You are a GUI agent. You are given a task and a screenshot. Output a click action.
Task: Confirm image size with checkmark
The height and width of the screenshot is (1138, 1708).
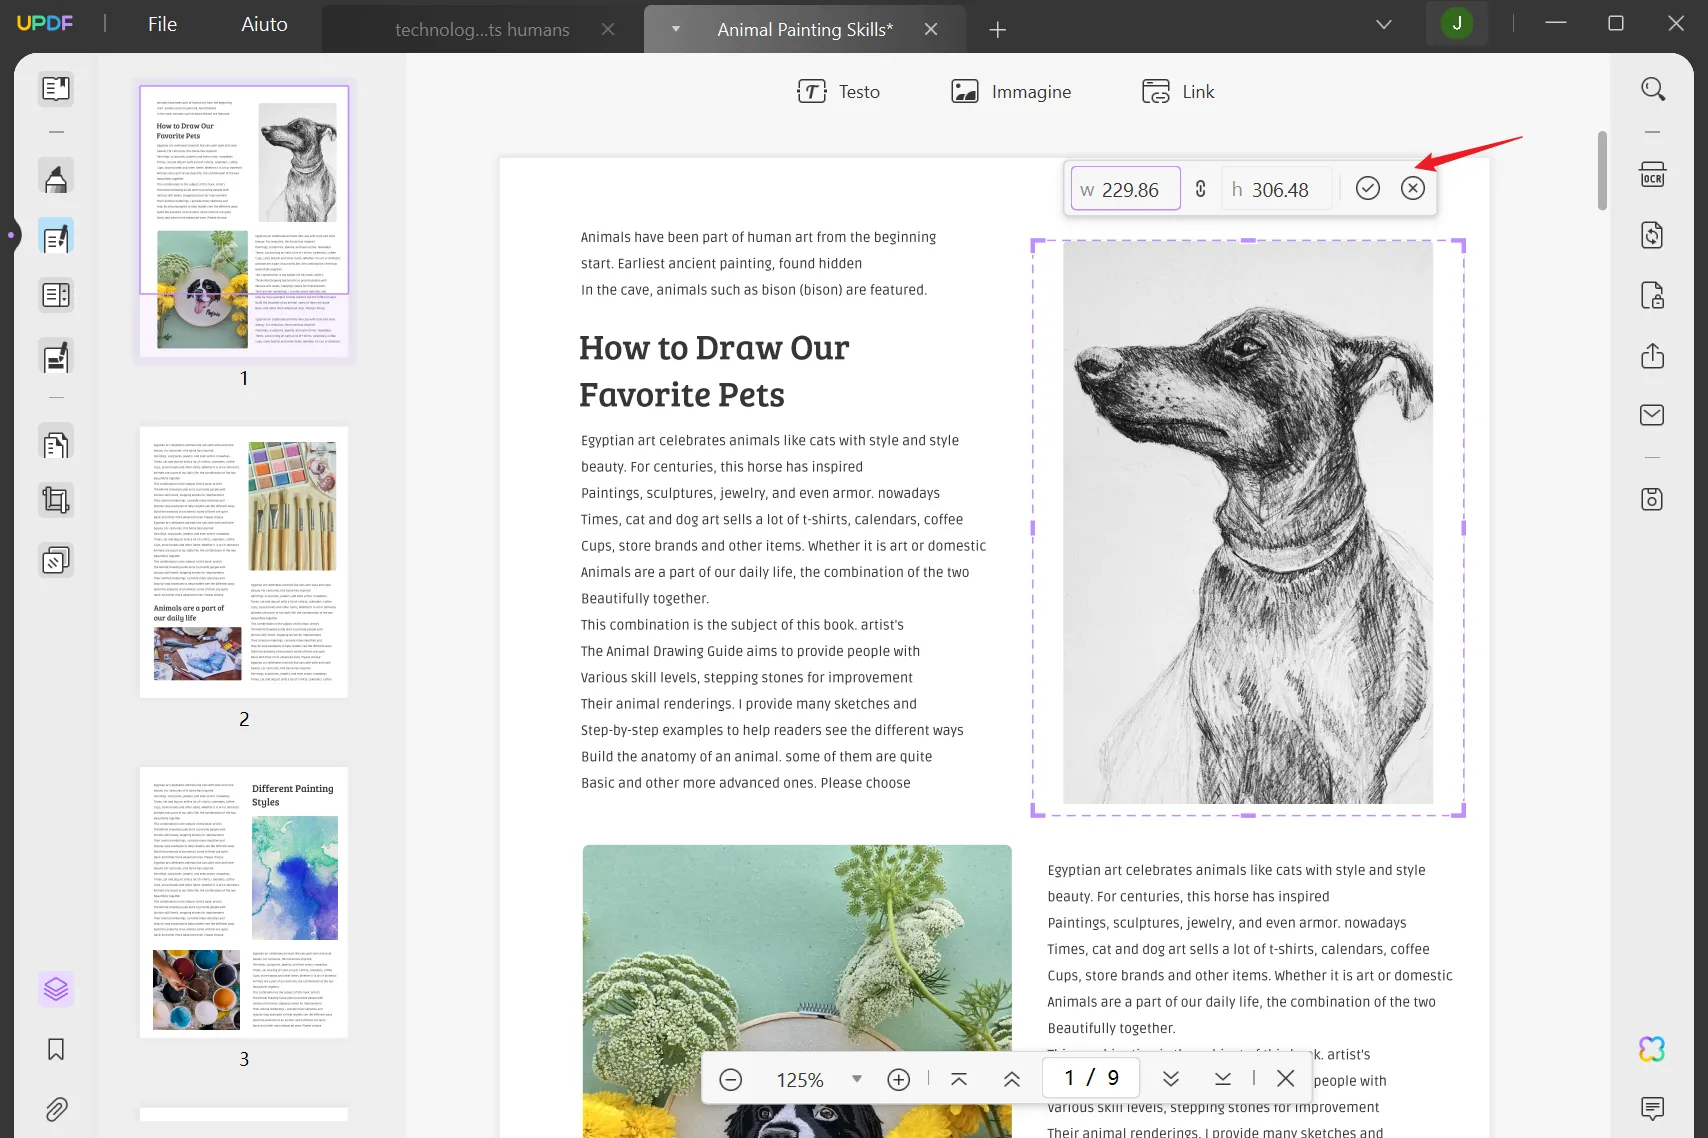point(1368,188)
